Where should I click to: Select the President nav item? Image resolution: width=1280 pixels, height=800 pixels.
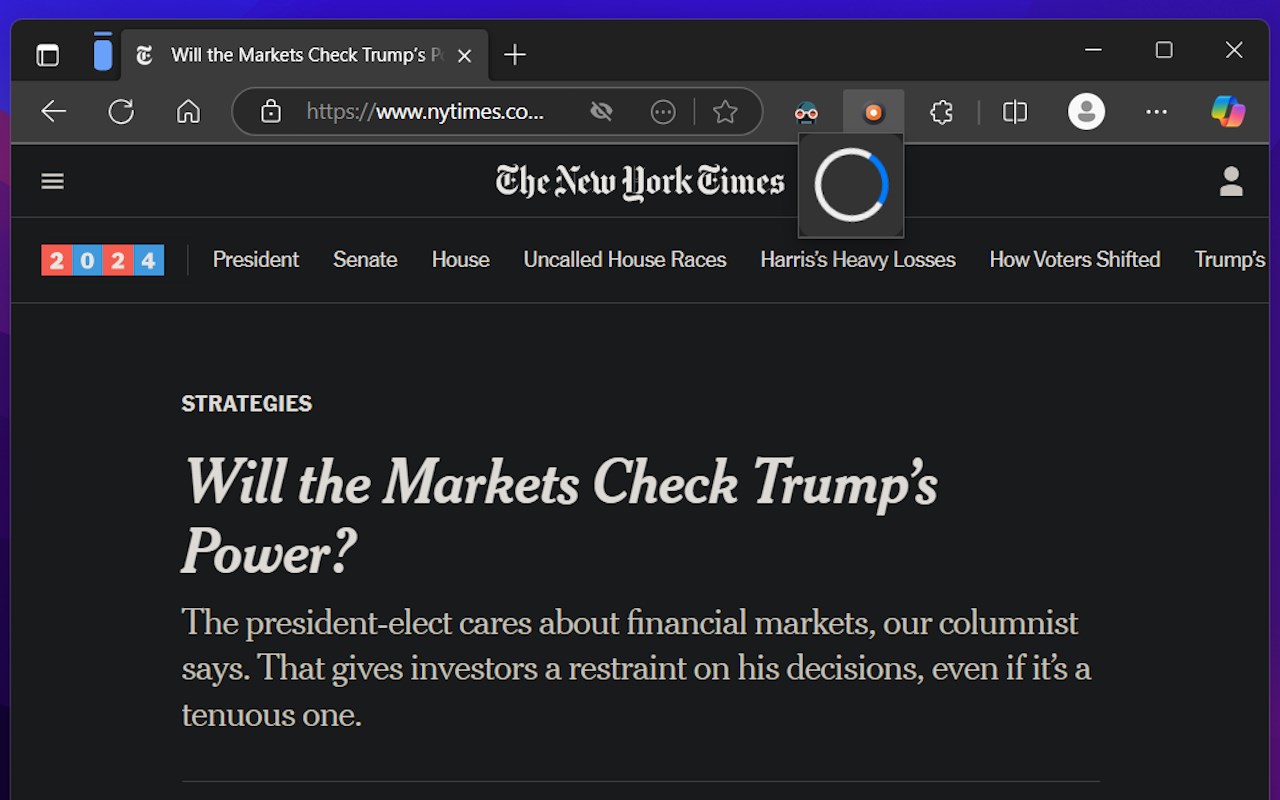pos(256,260)
